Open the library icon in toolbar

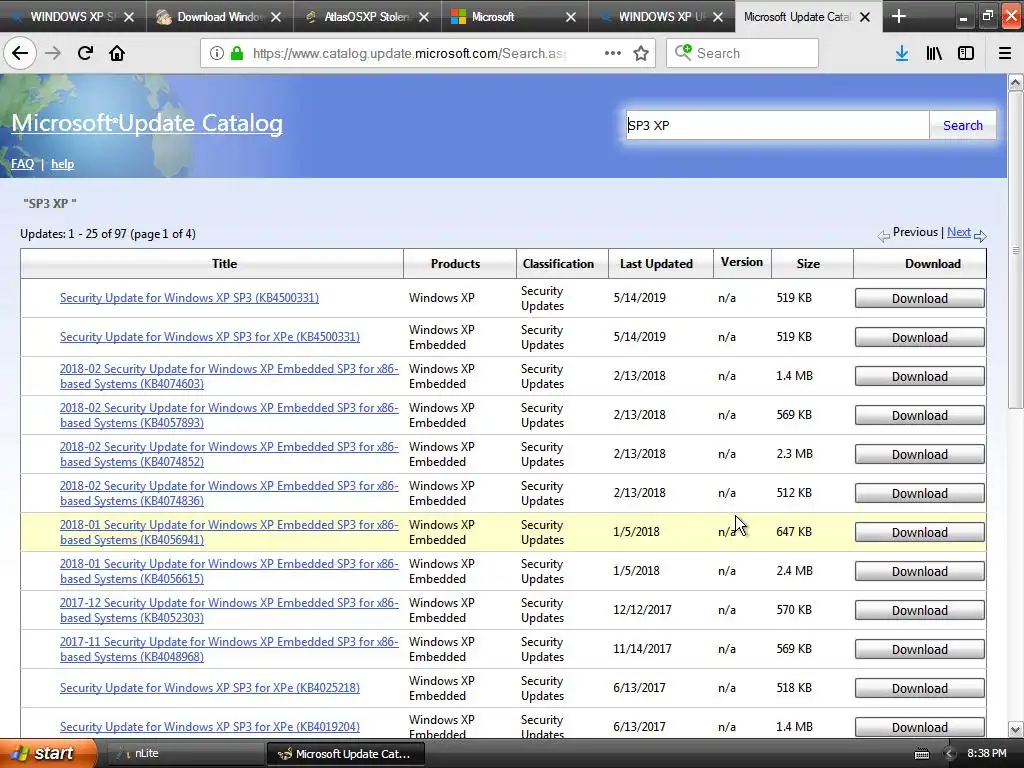pos(934,53)
